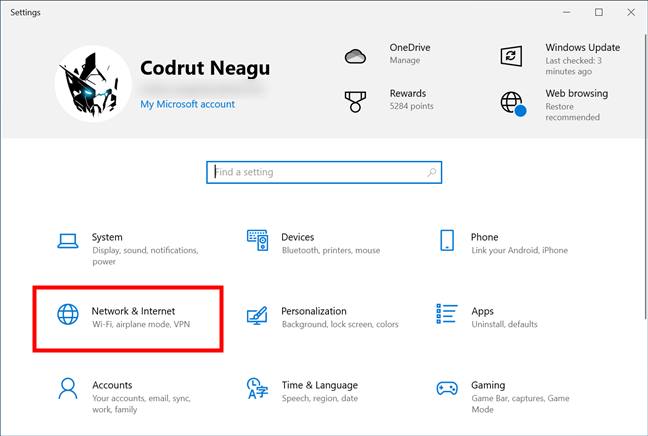Image resolution: width=648 pixels, height=436 pixels.
Task: Click 'Bluetooth, printers, mouse' description
Action: pyautogui.click(x=331, y=250)
